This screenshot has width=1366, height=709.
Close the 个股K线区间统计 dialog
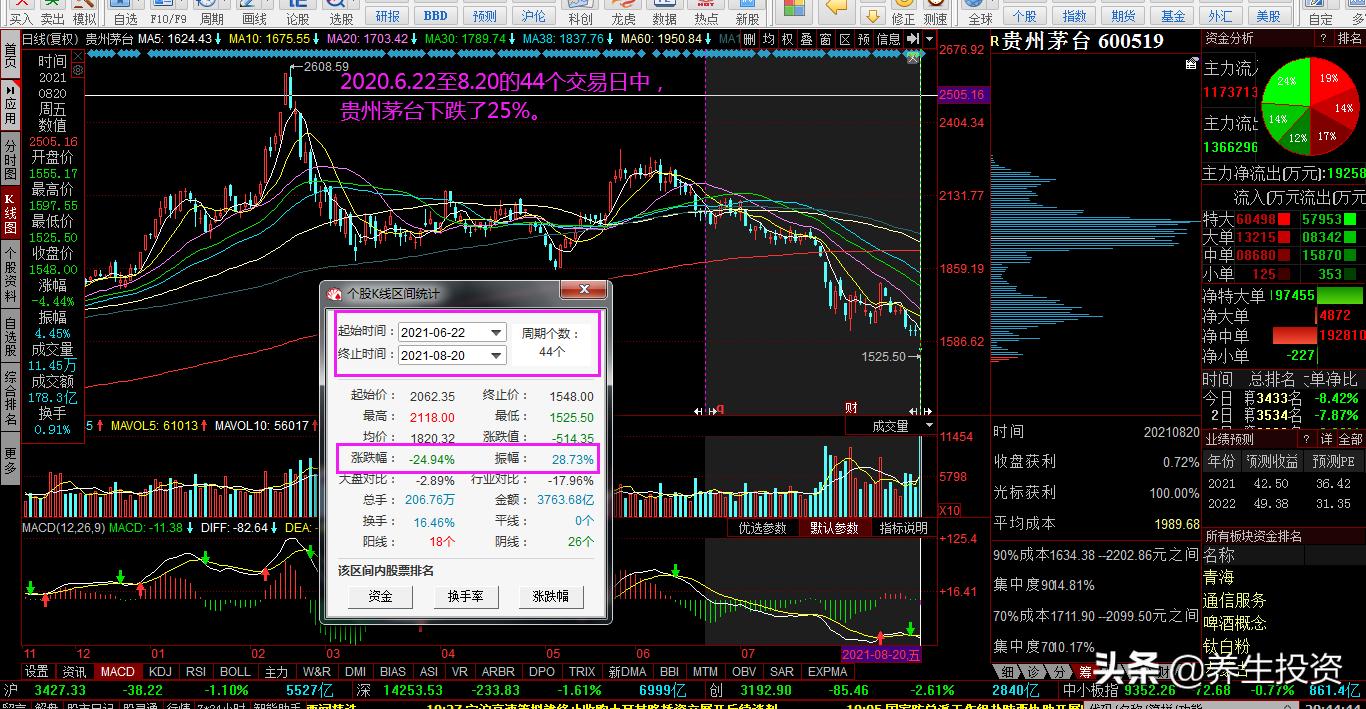point(583,291)
